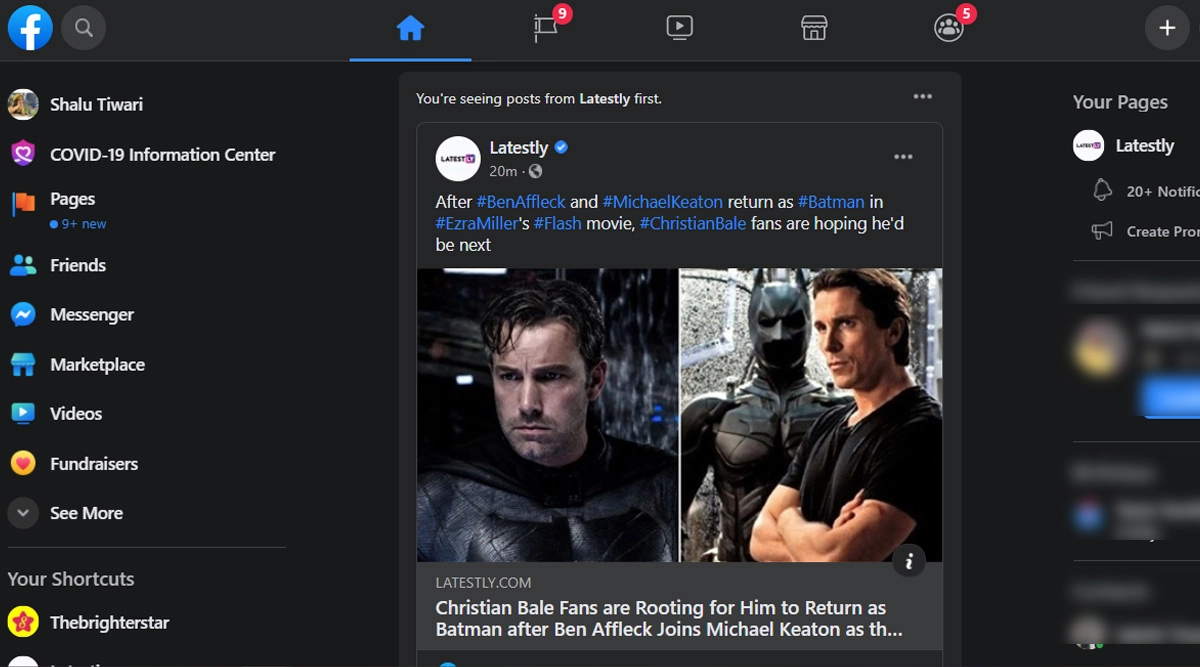Open the Groups icon with 5 badge
Image resolution: width=1200 pixels, height=667 pixels.
pyautogui.click(x=948, y=29)
